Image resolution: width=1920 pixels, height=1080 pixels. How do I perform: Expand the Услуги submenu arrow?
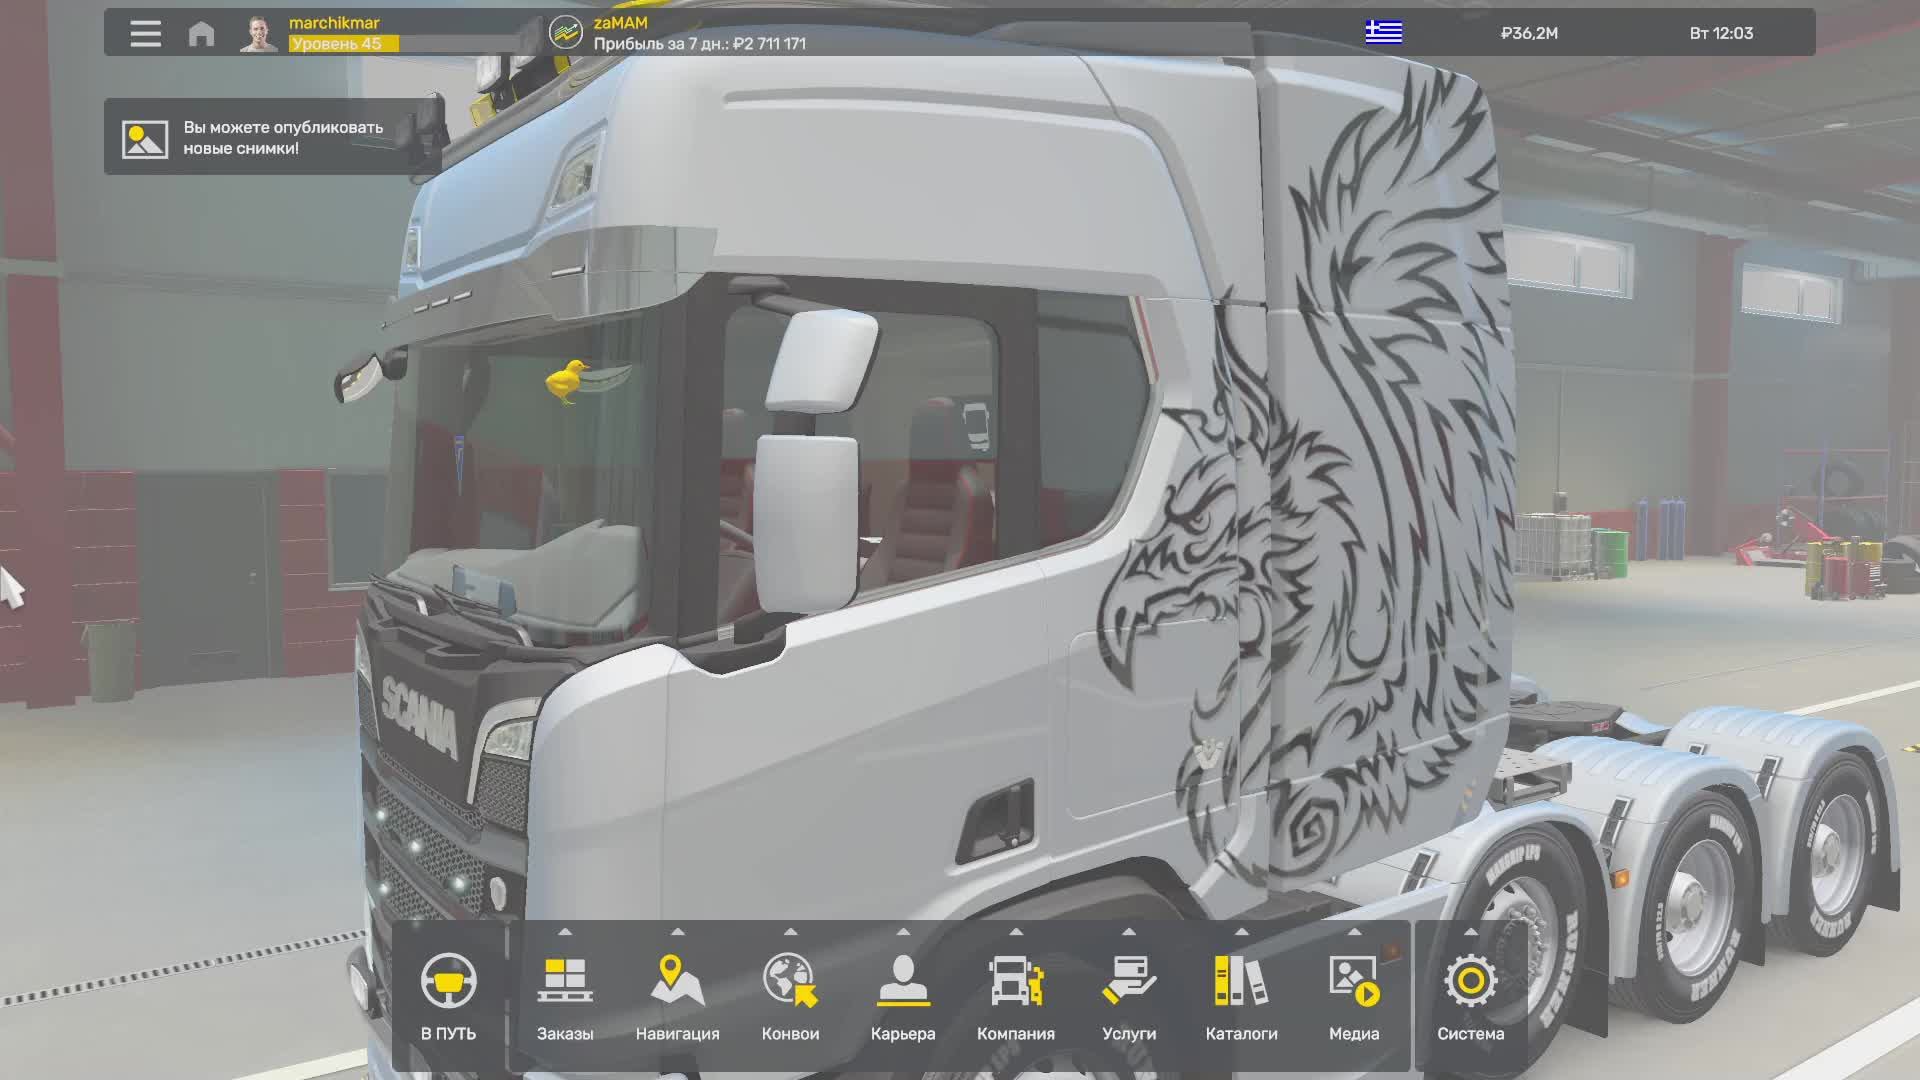[1129, 932]
